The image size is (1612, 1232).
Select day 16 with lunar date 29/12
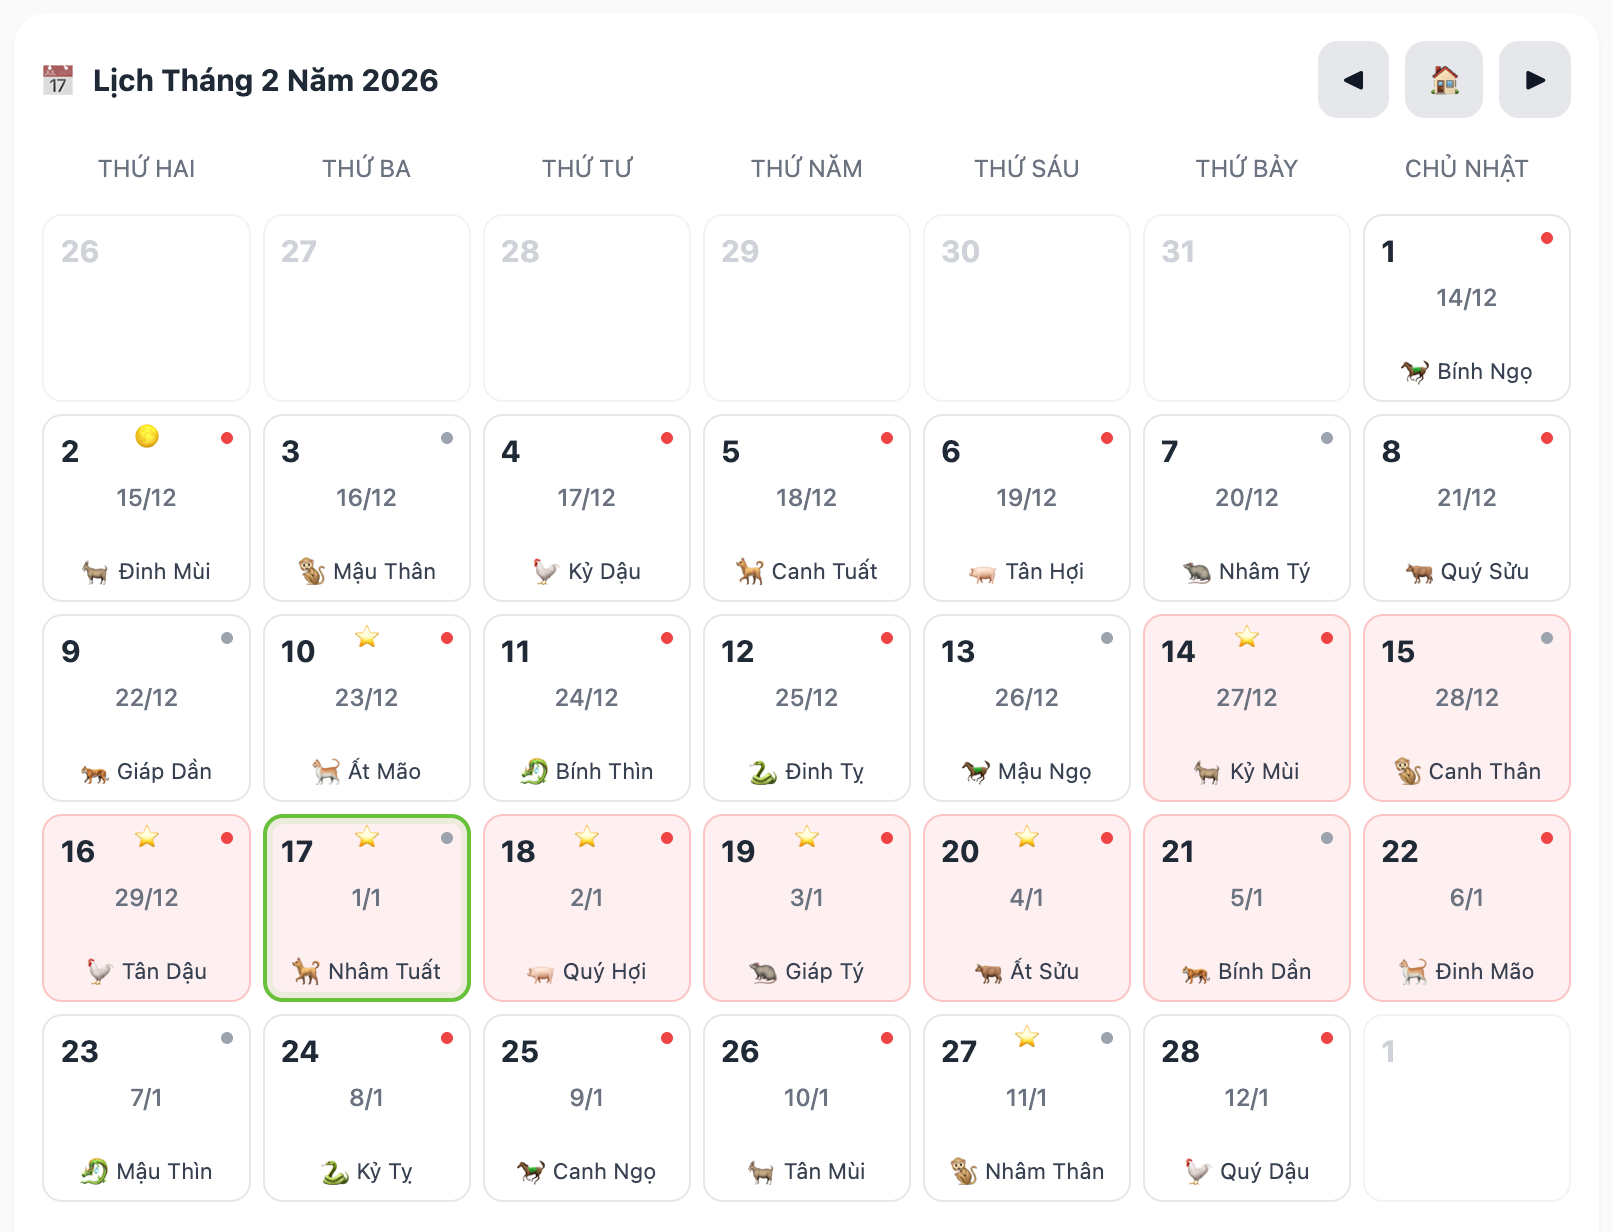(147, 908)
